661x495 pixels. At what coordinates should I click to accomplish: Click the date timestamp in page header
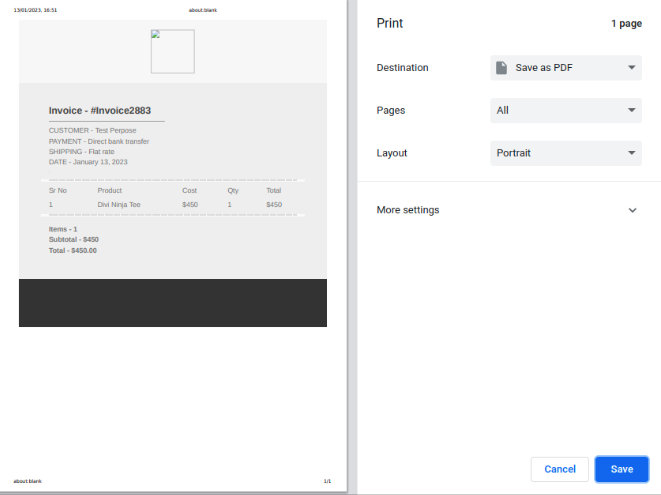pyautogui.click(x=35, y=10)
